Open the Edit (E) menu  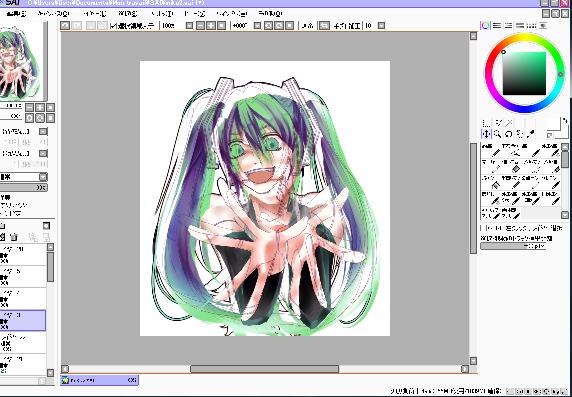click(16, 14)
